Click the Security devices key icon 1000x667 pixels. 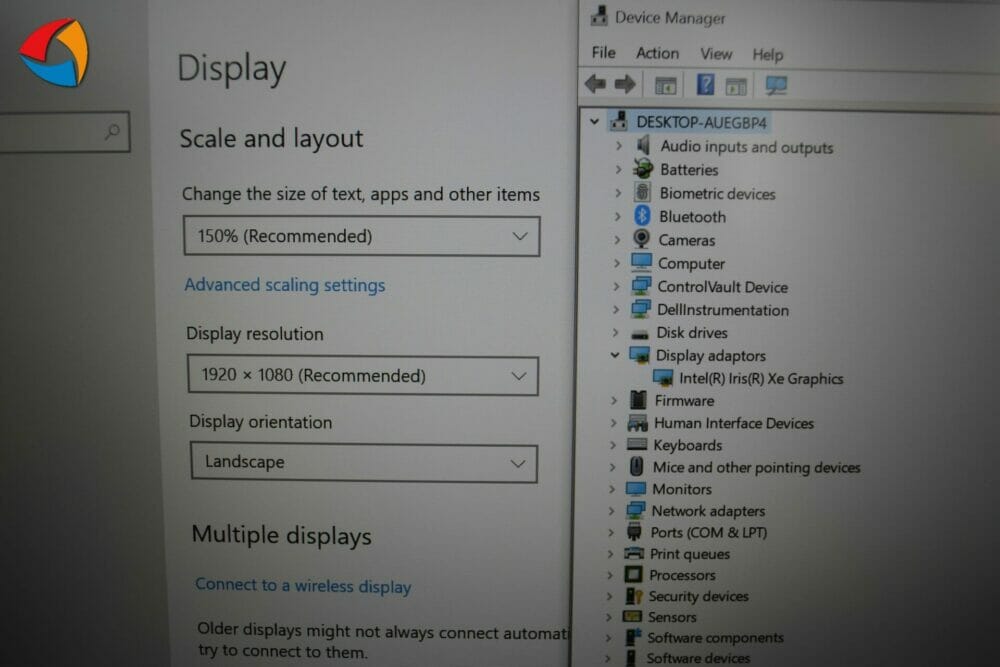pyautogui.click(x=633, y=596)
